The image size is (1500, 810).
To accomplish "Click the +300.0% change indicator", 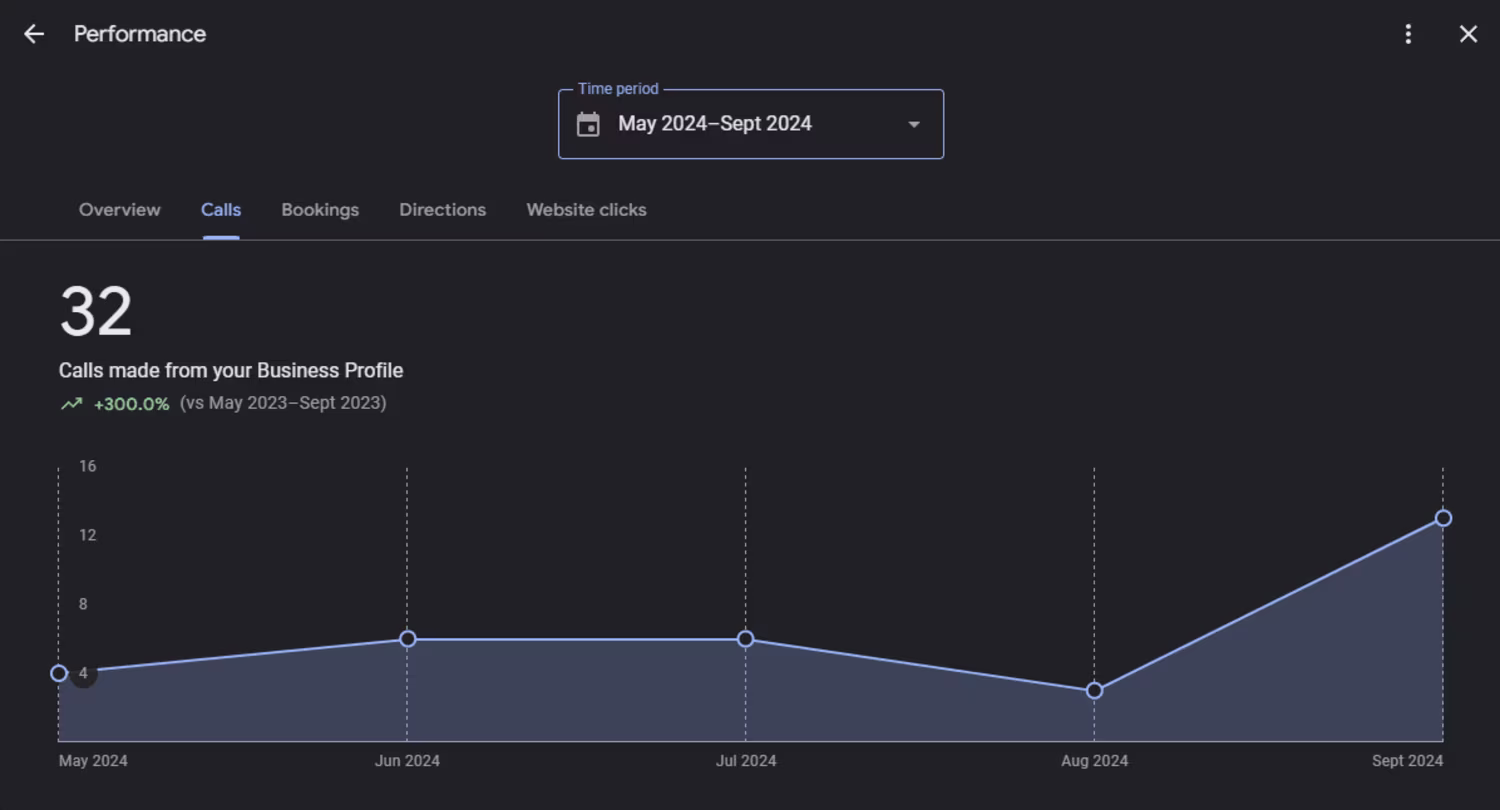I will pos(131,404).
